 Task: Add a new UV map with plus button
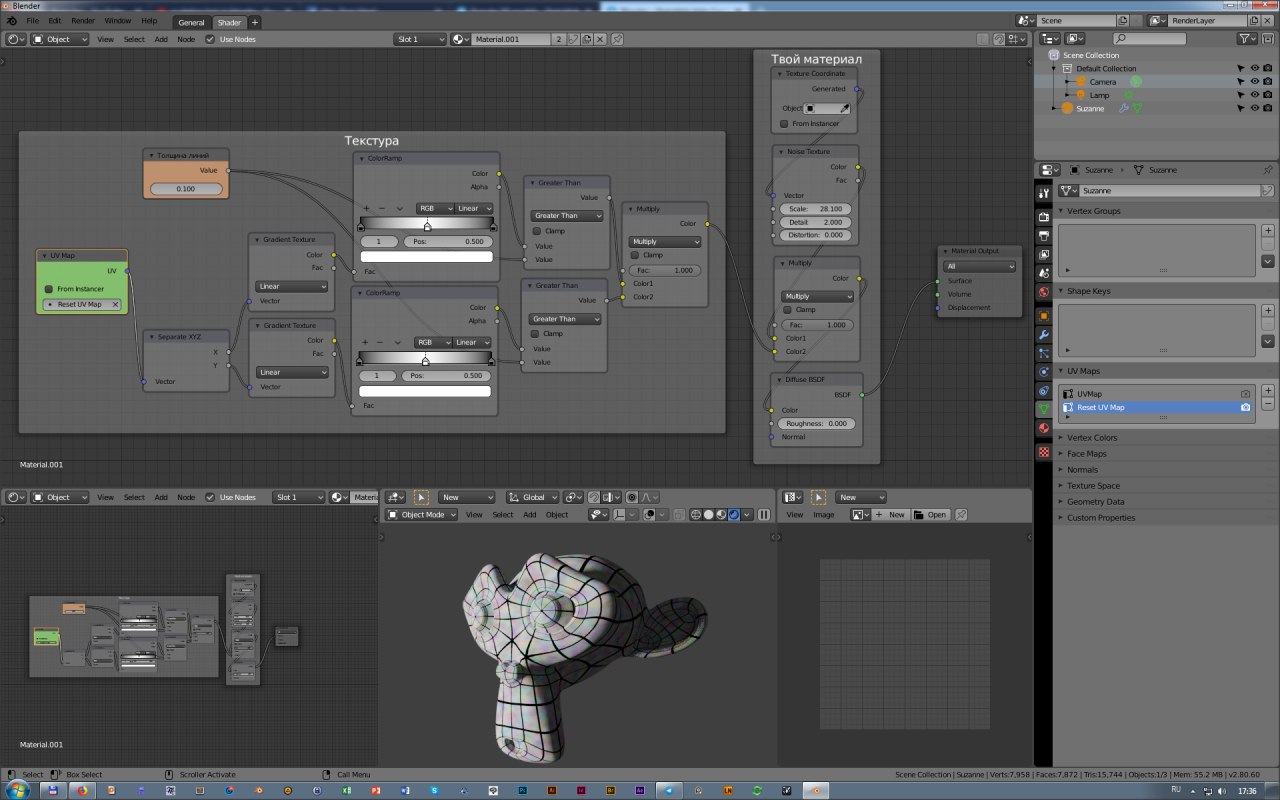tap(1268, 391)
